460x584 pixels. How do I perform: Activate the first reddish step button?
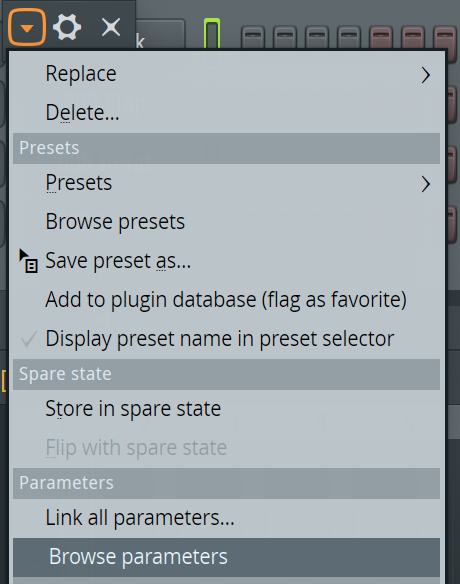coord(381,37)
